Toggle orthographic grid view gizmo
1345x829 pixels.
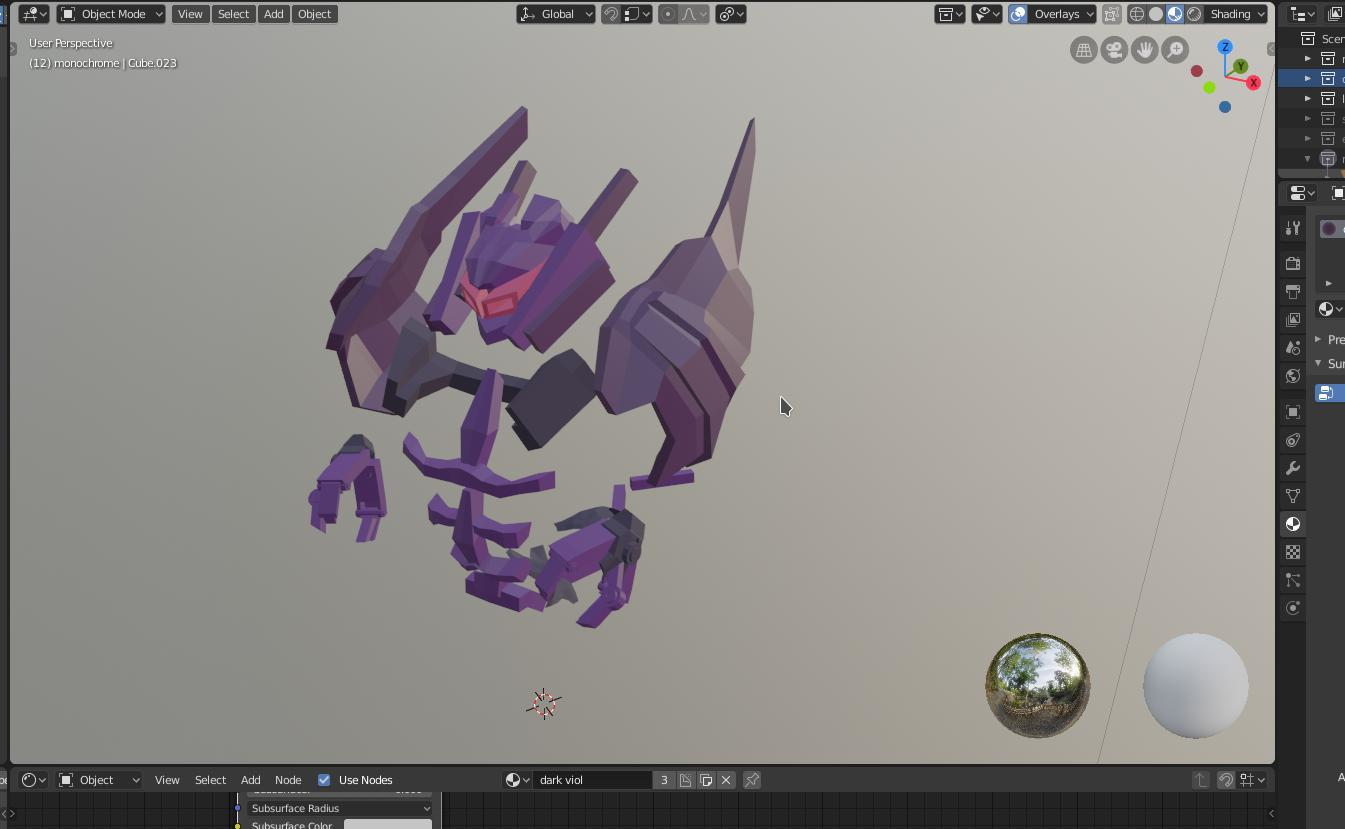(x=1083, y=50)
